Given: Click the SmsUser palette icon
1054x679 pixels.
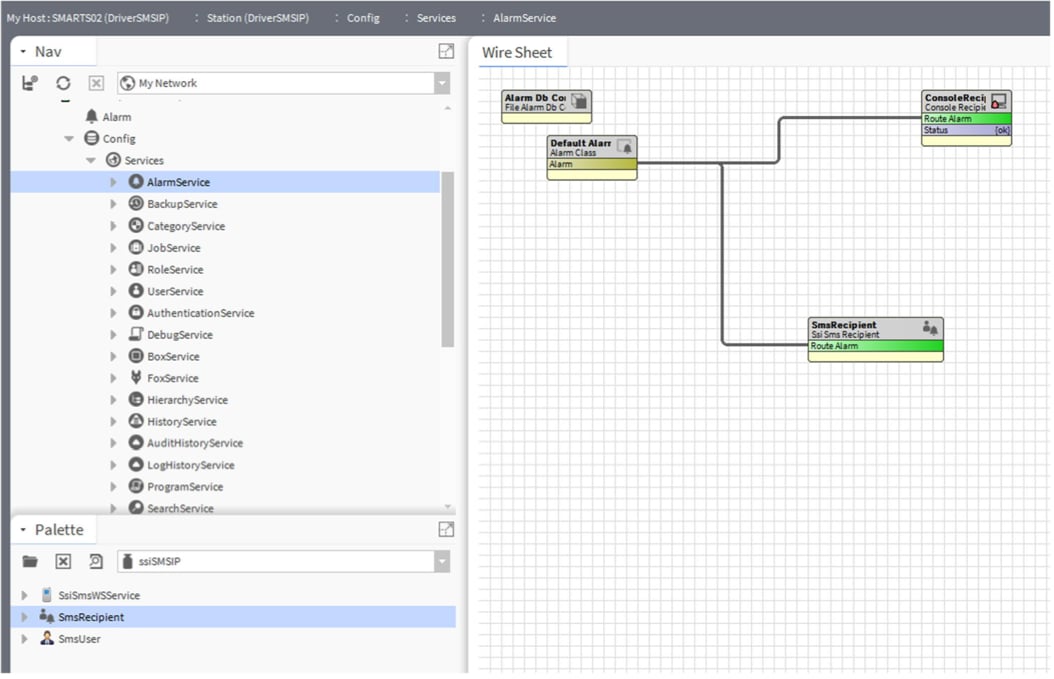Looking at the screenshot, I should 46,638.
